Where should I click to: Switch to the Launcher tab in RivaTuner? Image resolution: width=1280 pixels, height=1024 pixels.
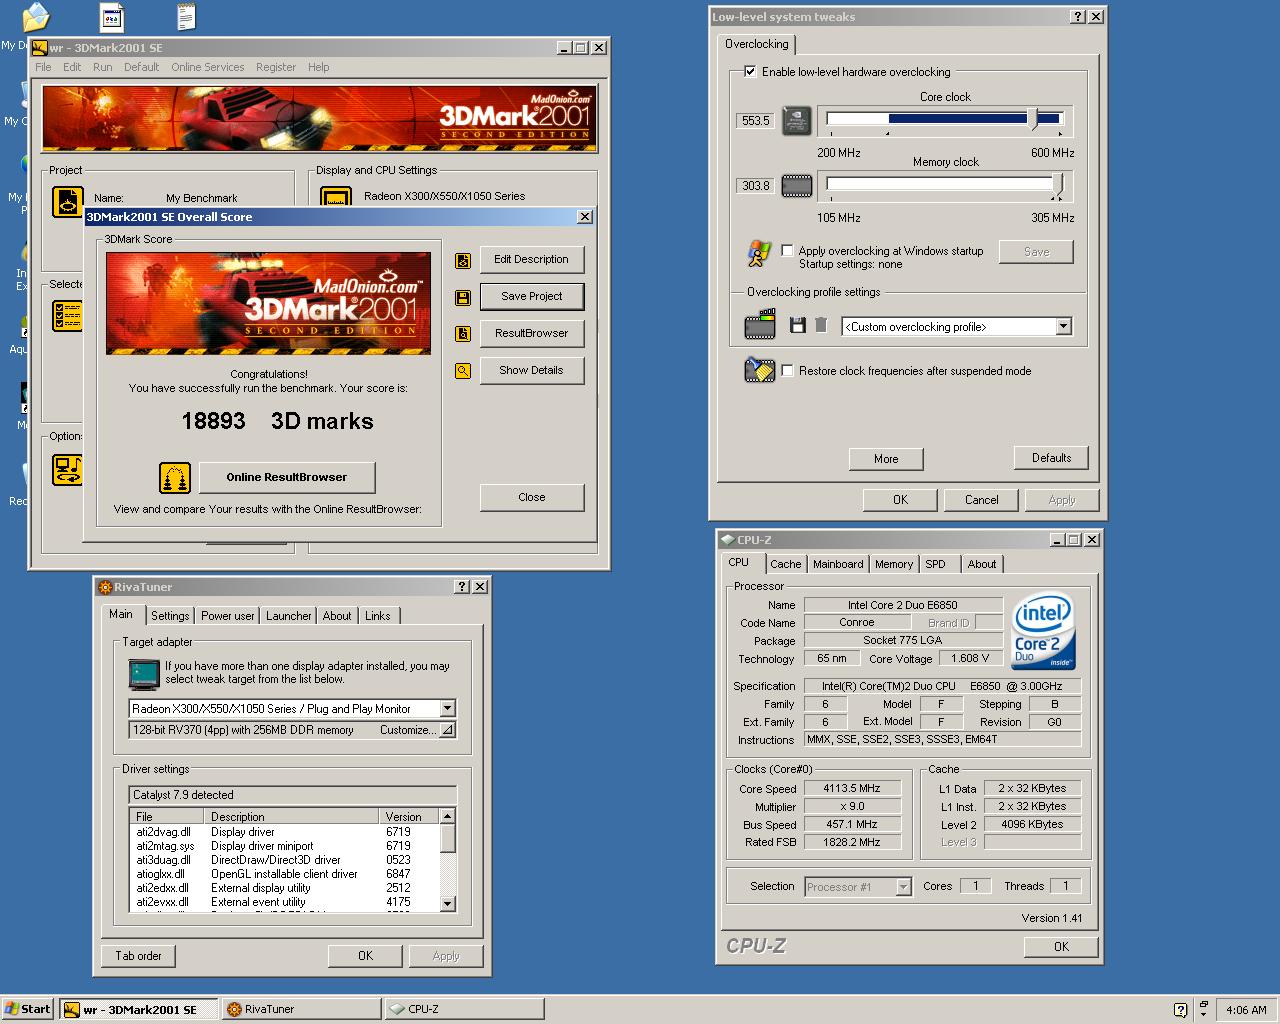[x=289, y=616]
